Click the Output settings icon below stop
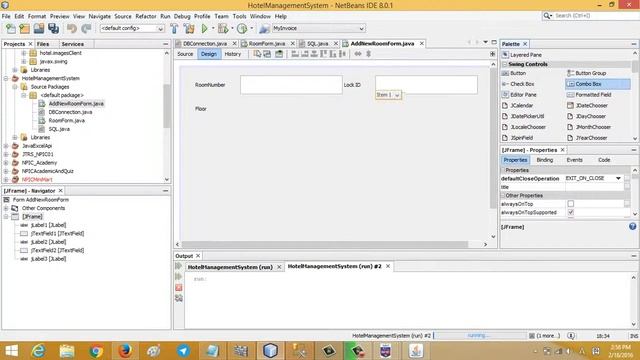 tap(179, 298)
